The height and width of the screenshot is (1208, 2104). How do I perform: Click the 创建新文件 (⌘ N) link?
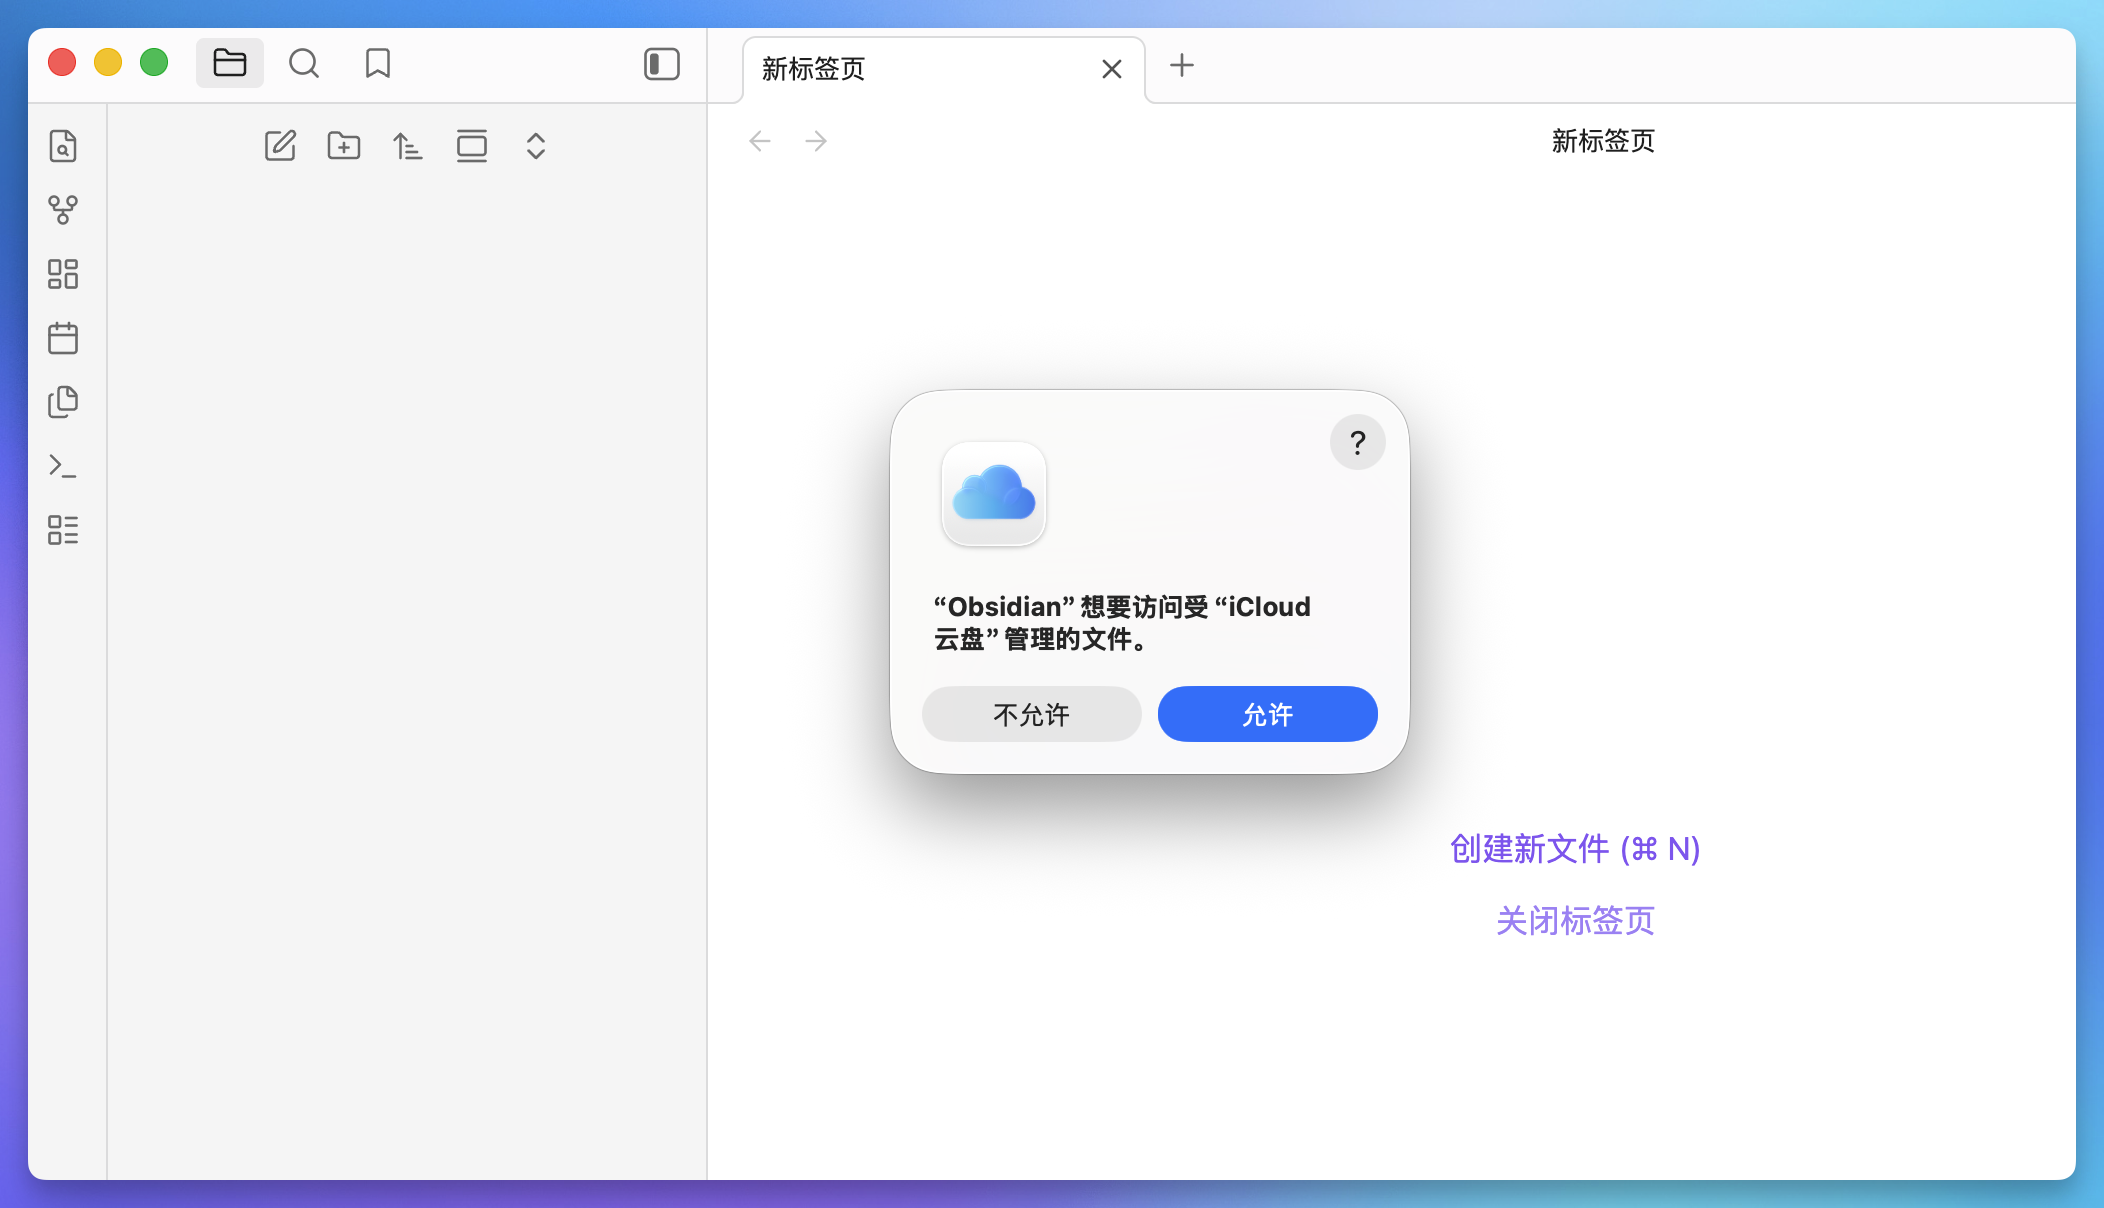pos(1575,849)
